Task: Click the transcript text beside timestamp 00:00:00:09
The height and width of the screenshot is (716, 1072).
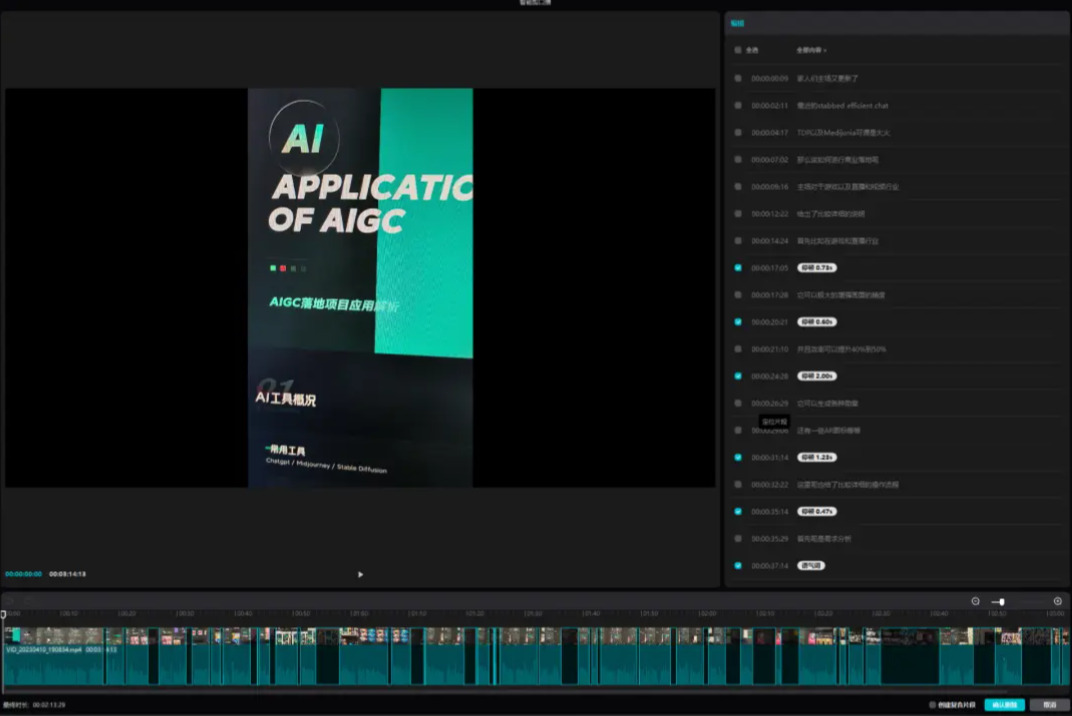Action: click(827, 78)
